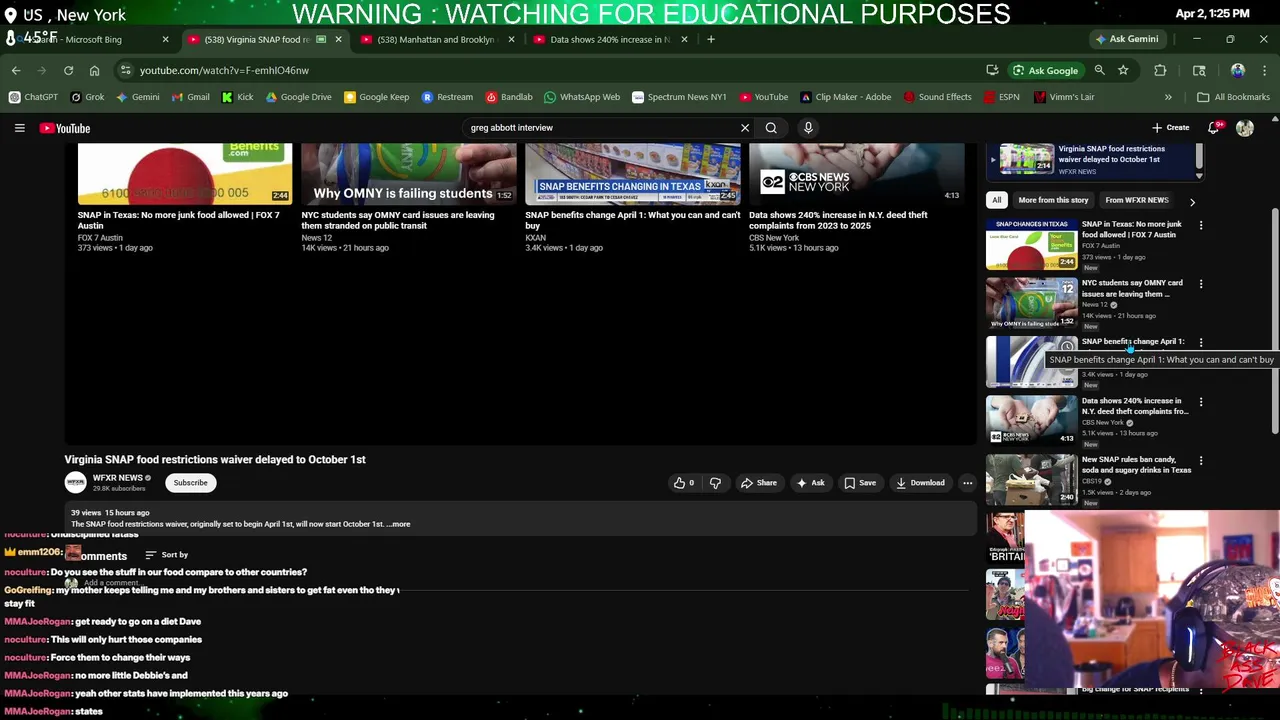This screenshot has height=720, width=1280.
Task: Click the install app icon in address bar
Action: point(992,70)
